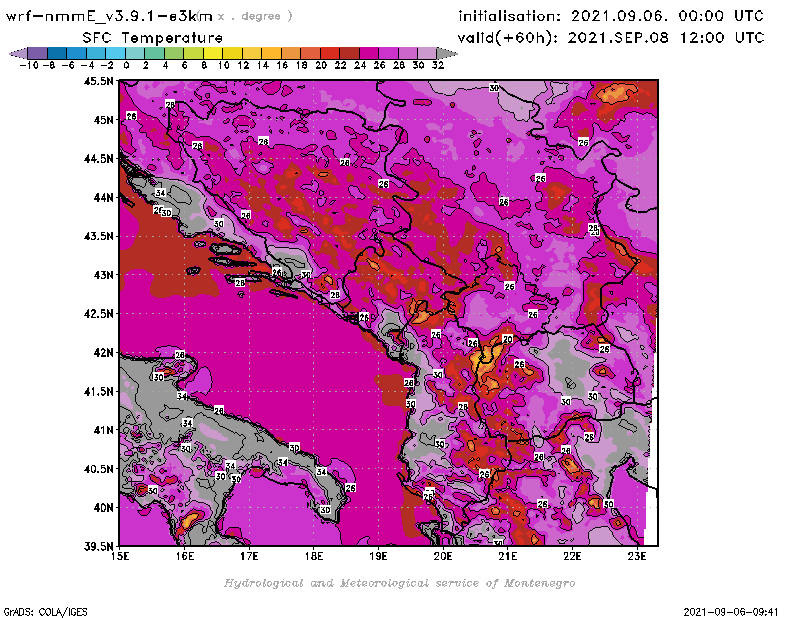The width and height of the screenshot is (800, 618).
Task: Click the contour label reading 20 on map
Action: 507,340
